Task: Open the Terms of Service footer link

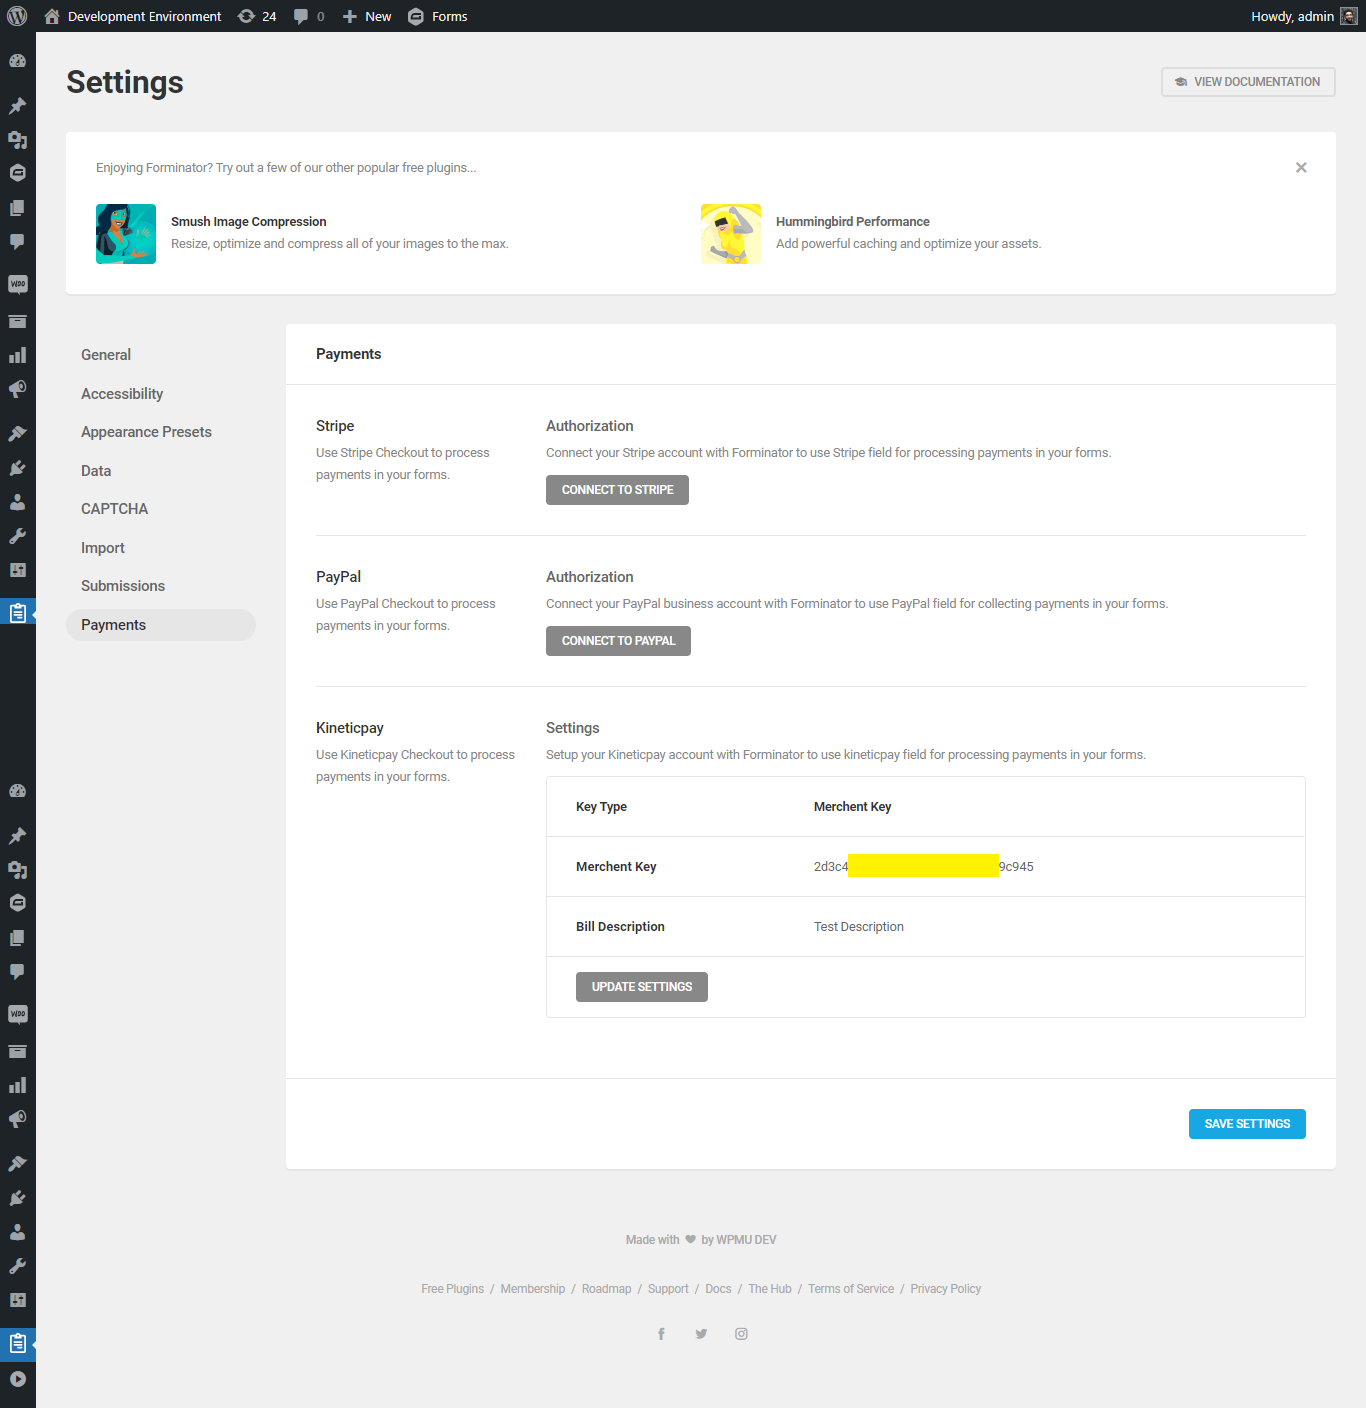Action: click(851, 1289)
